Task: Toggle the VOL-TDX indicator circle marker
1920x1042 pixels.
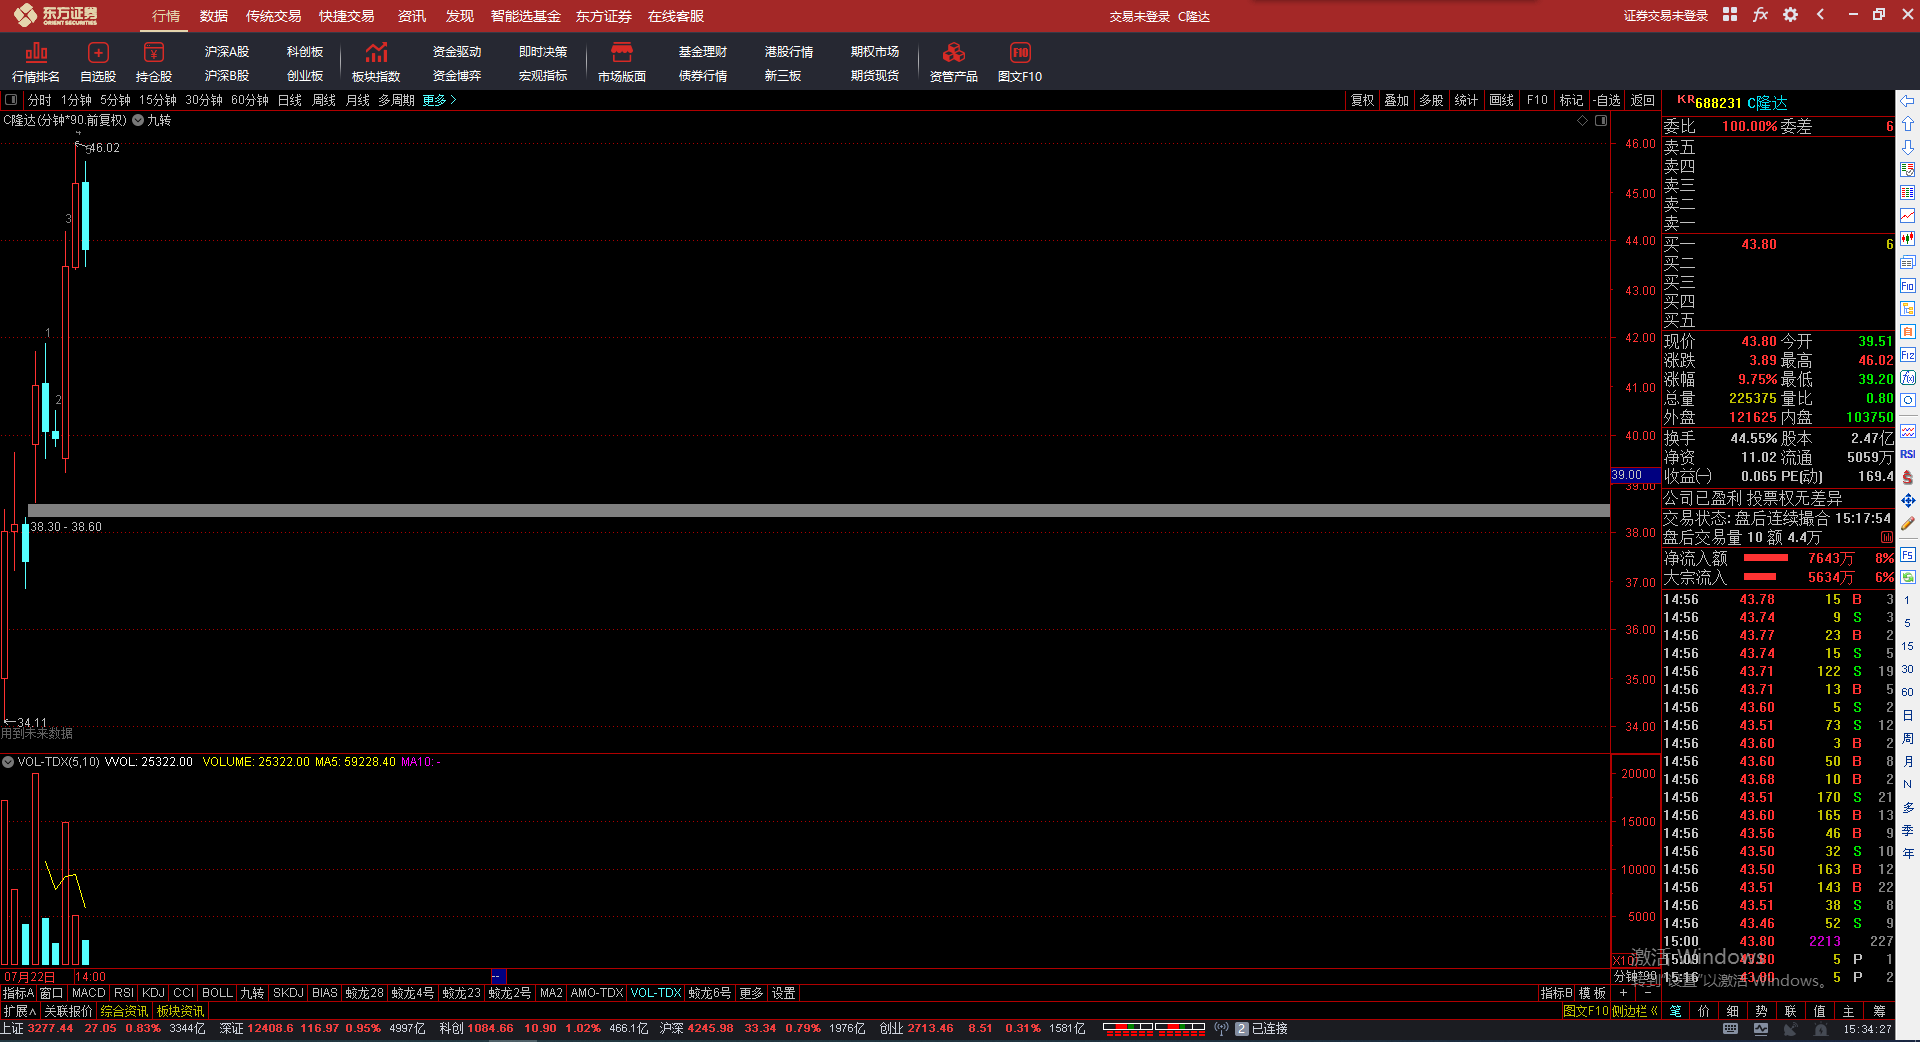Action: tap(8, 762)
